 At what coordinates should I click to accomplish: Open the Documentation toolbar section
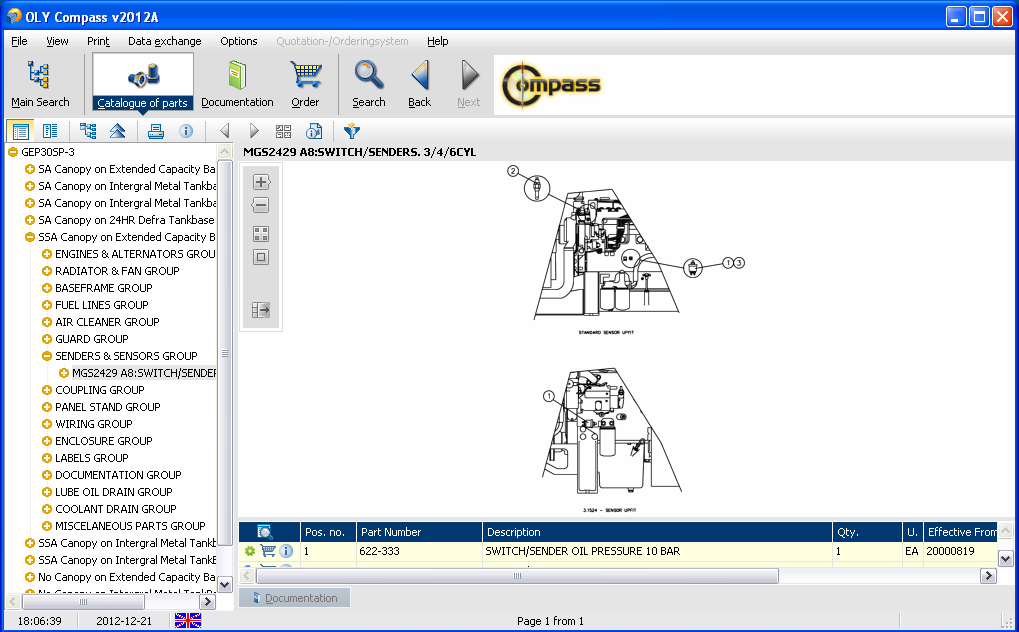click(x=237, y=84)
